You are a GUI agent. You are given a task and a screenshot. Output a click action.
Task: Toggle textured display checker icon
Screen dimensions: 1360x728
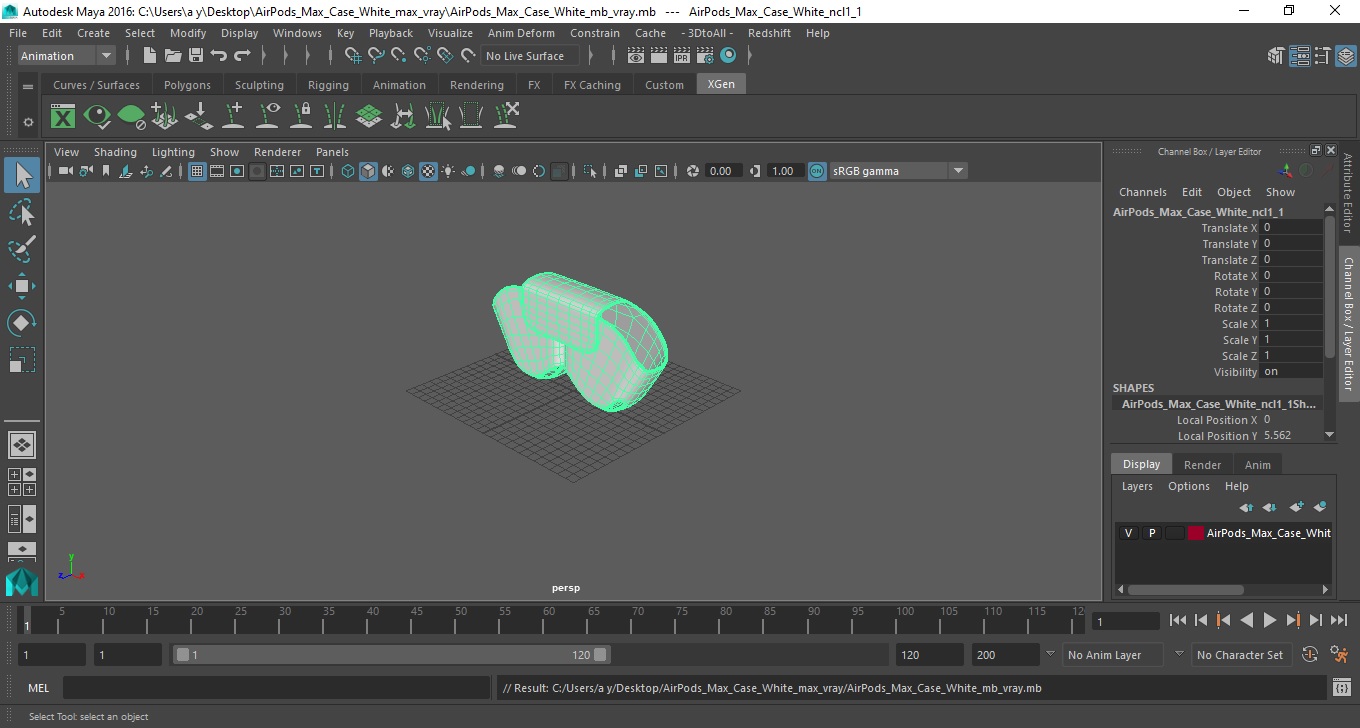(428, 171)
